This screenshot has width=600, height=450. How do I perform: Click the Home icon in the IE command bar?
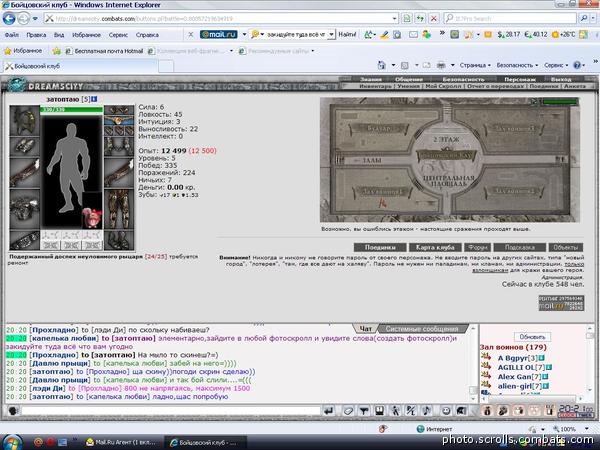(x=382, y=65)
